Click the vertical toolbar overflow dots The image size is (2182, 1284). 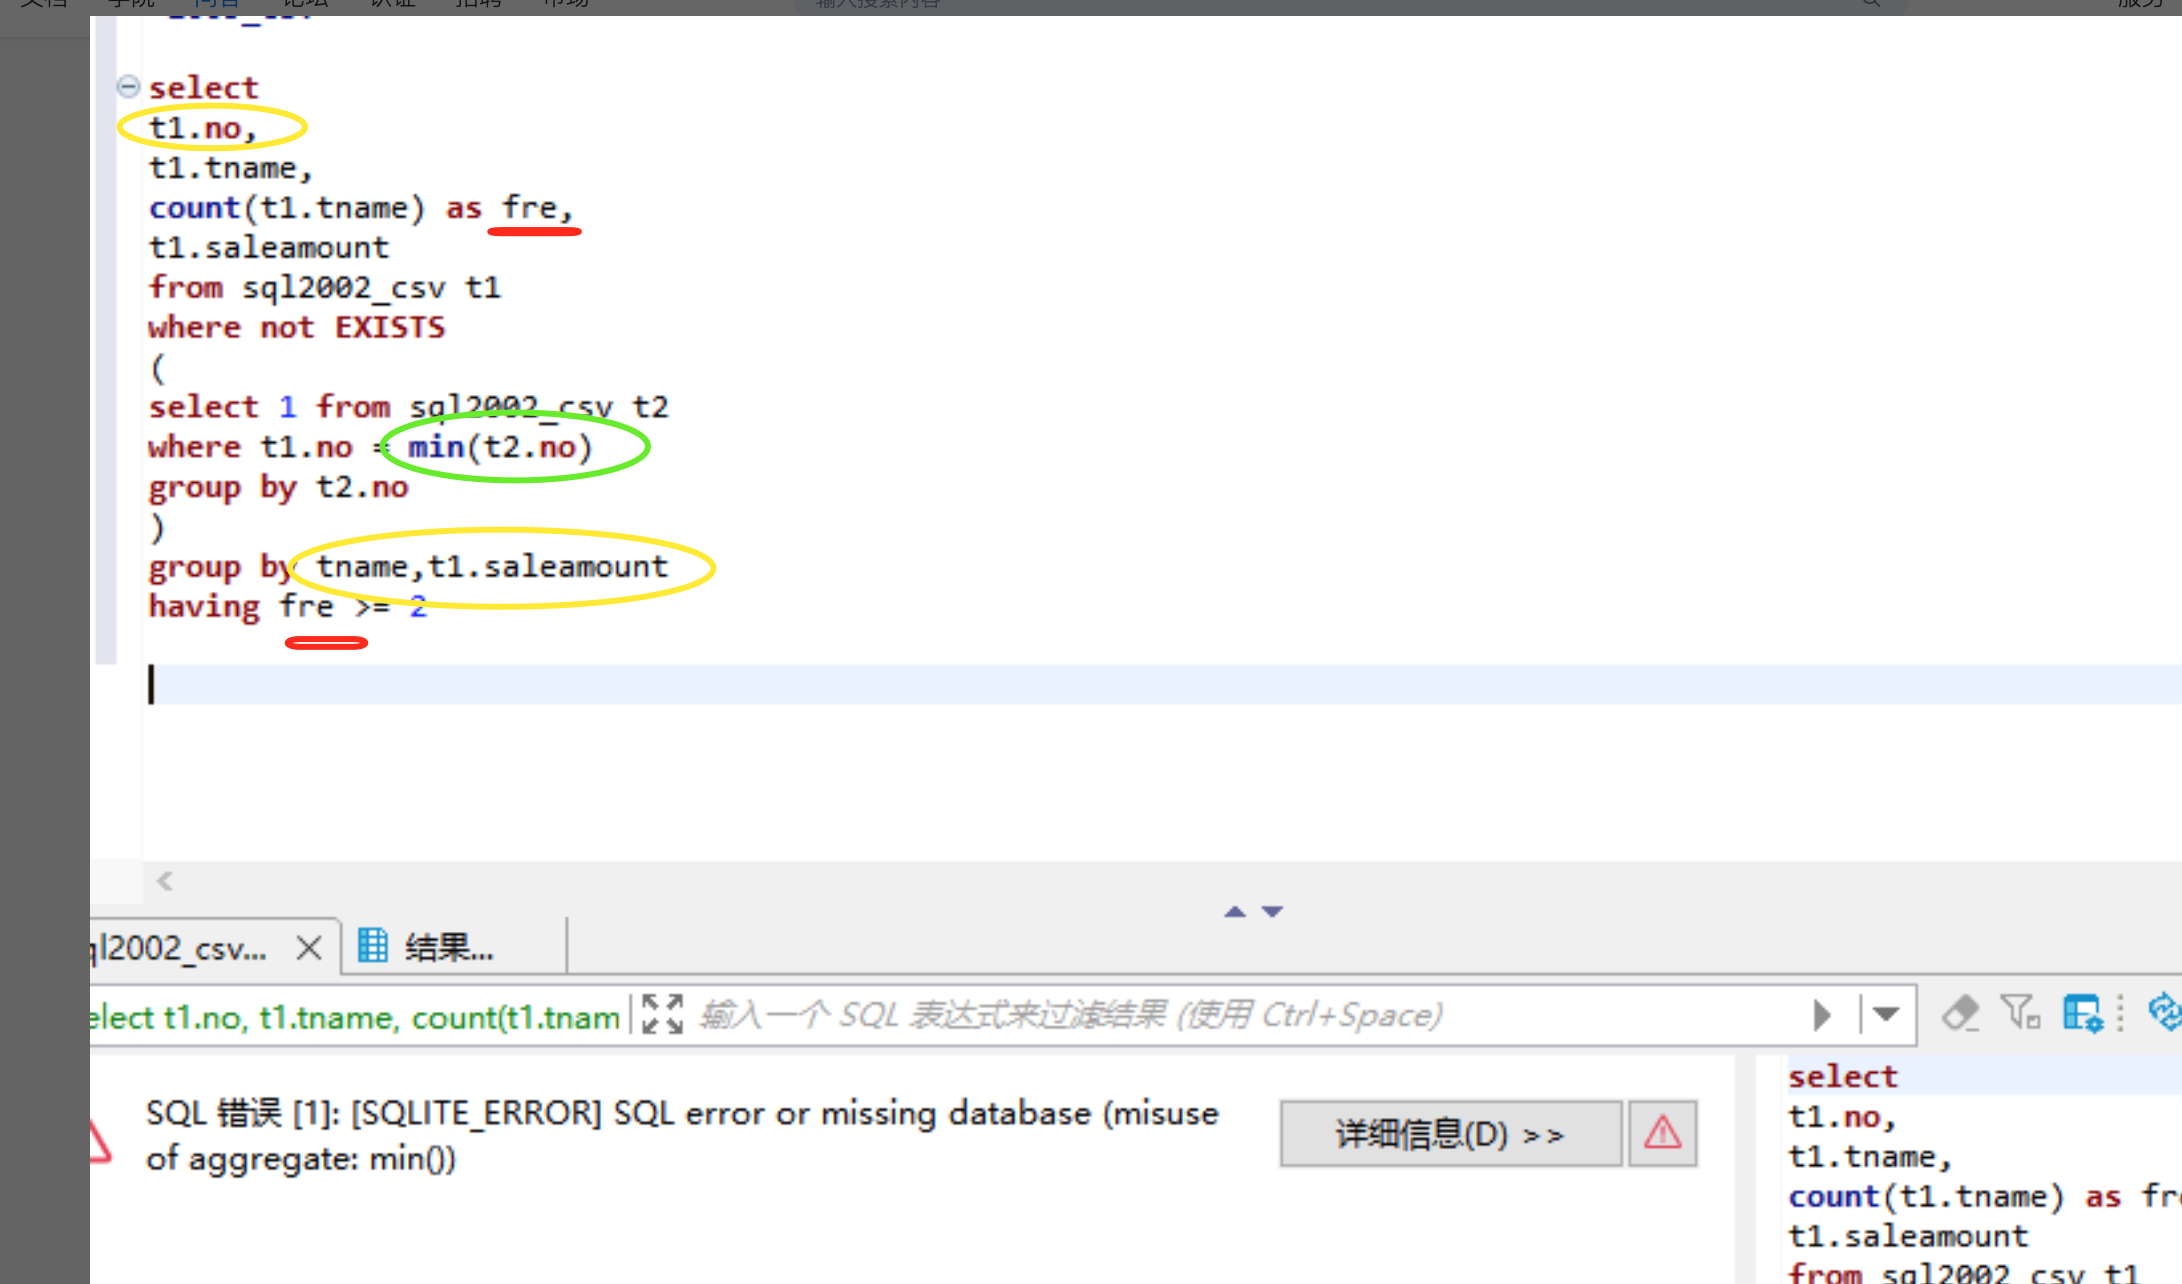tap(2120, 1013)
